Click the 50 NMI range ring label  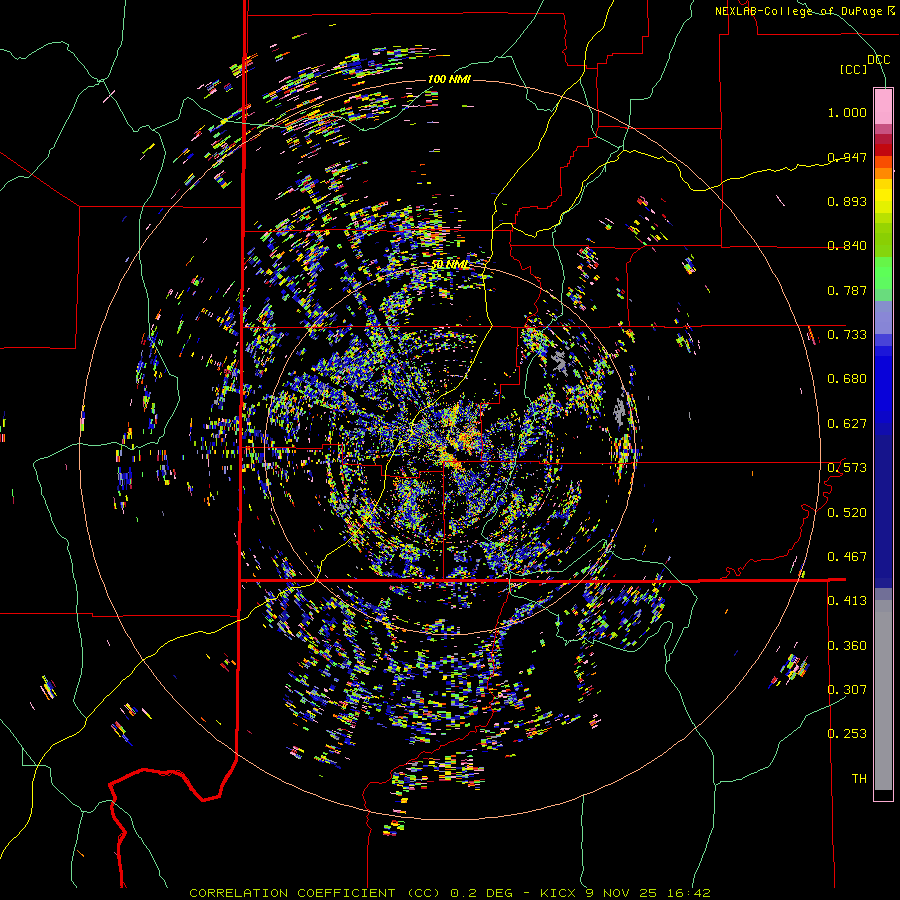pyautogui.click(x=449, y=265)
